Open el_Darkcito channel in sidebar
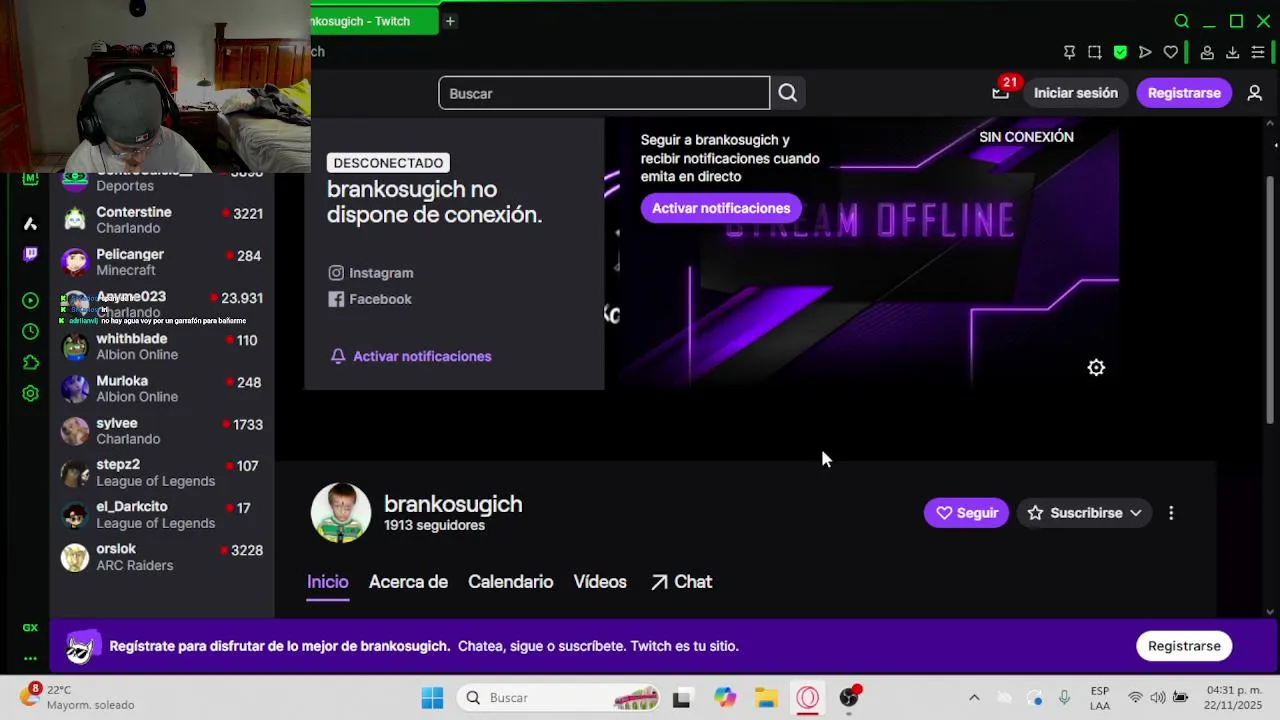This screenshot has width=1280, height=720. point(162,515)
